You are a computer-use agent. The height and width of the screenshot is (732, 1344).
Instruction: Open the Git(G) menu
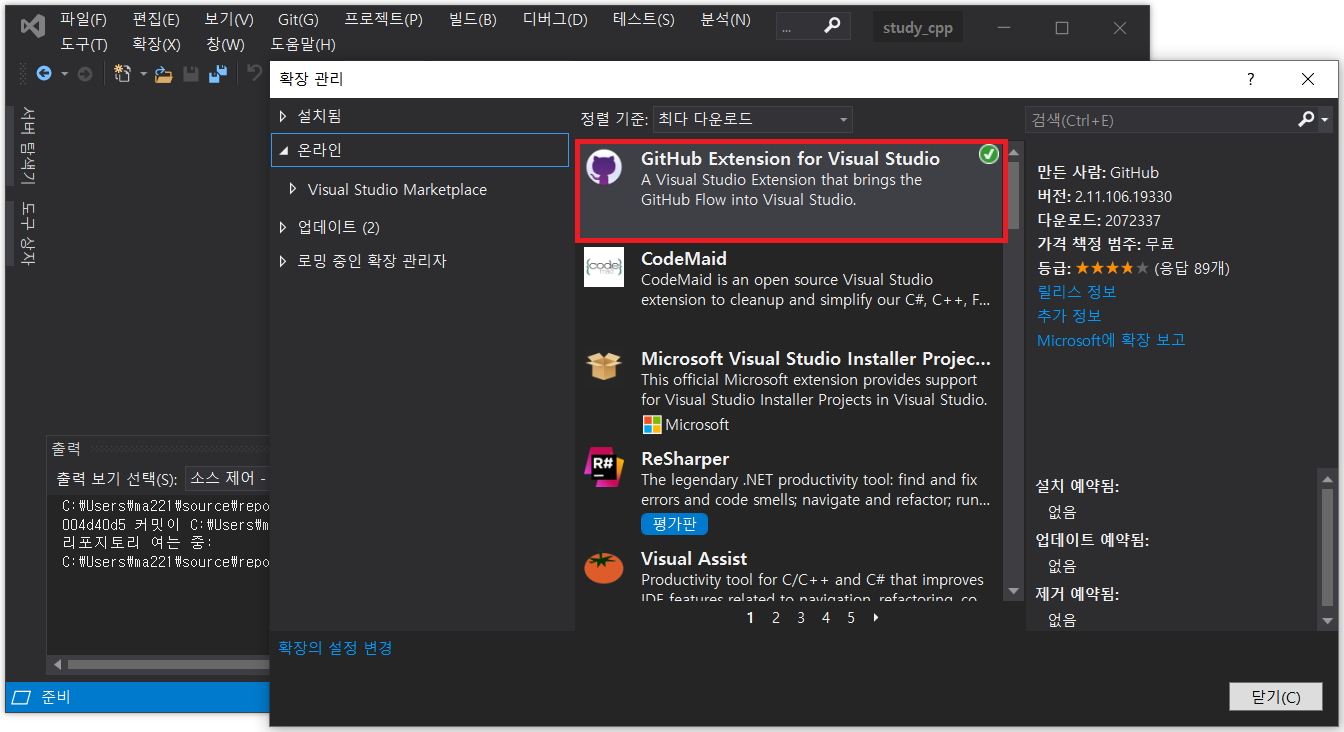click(298, 19)
